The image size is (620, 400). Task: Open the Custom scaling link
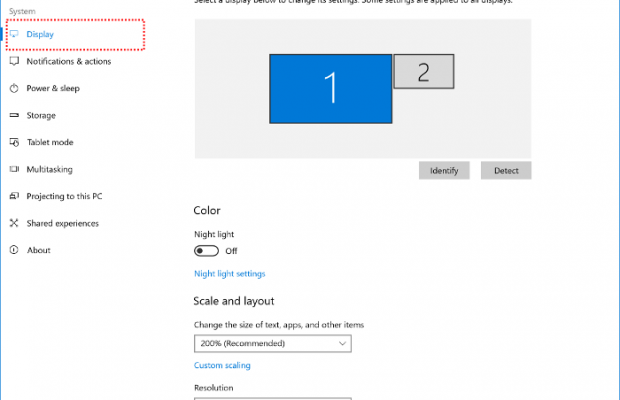click(x=222, y=365)
